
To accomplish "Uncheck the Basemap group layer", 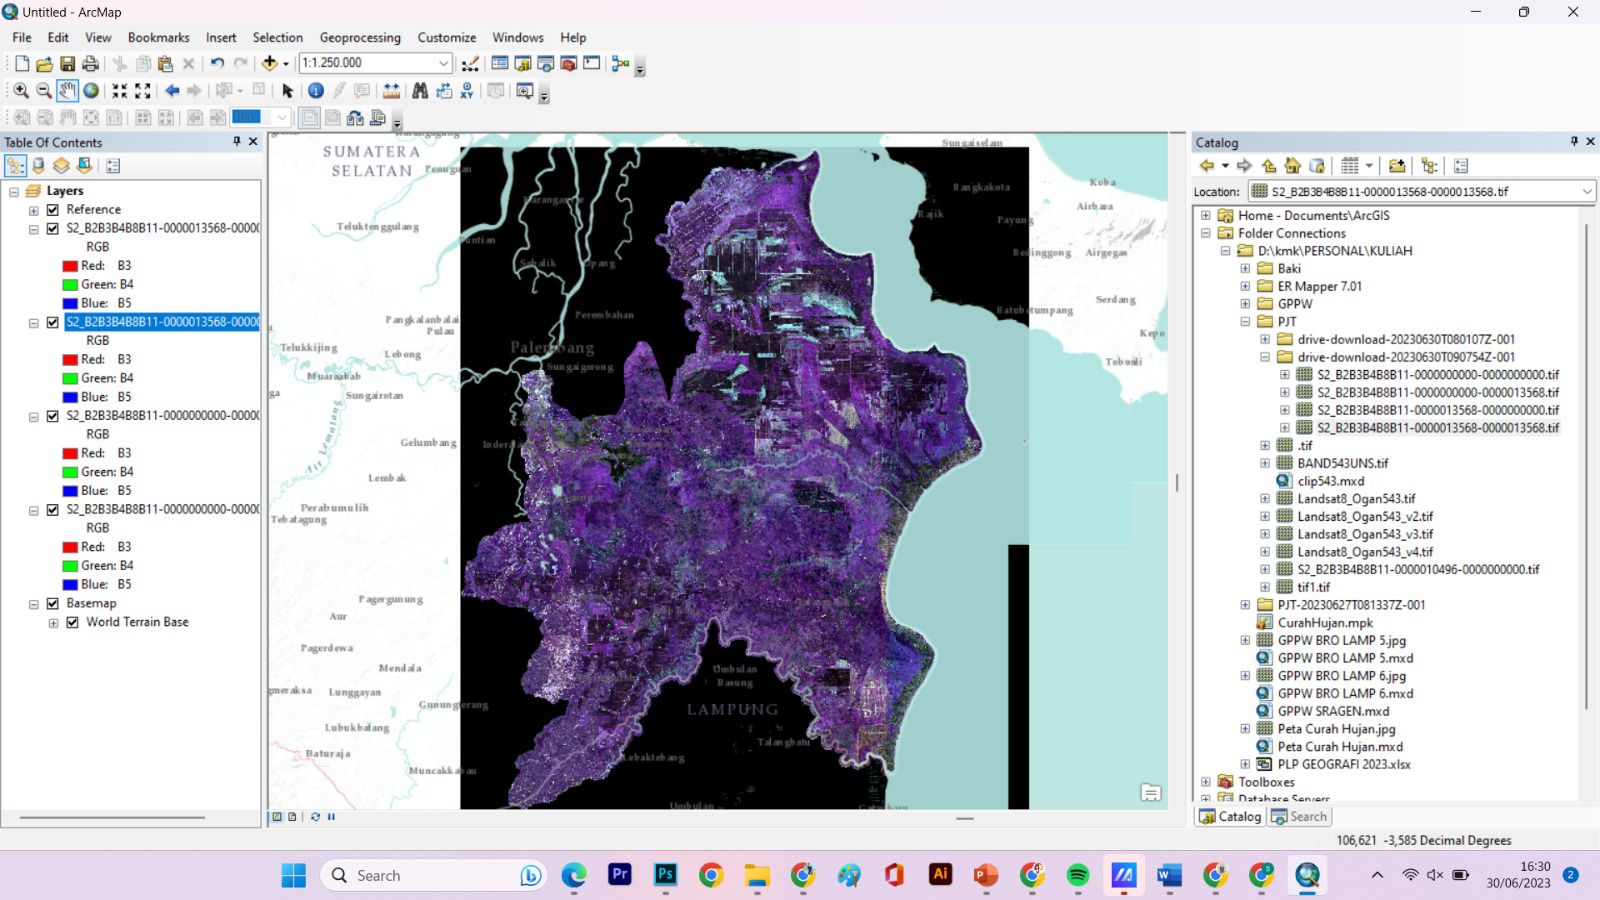I will tap(53, 604).
